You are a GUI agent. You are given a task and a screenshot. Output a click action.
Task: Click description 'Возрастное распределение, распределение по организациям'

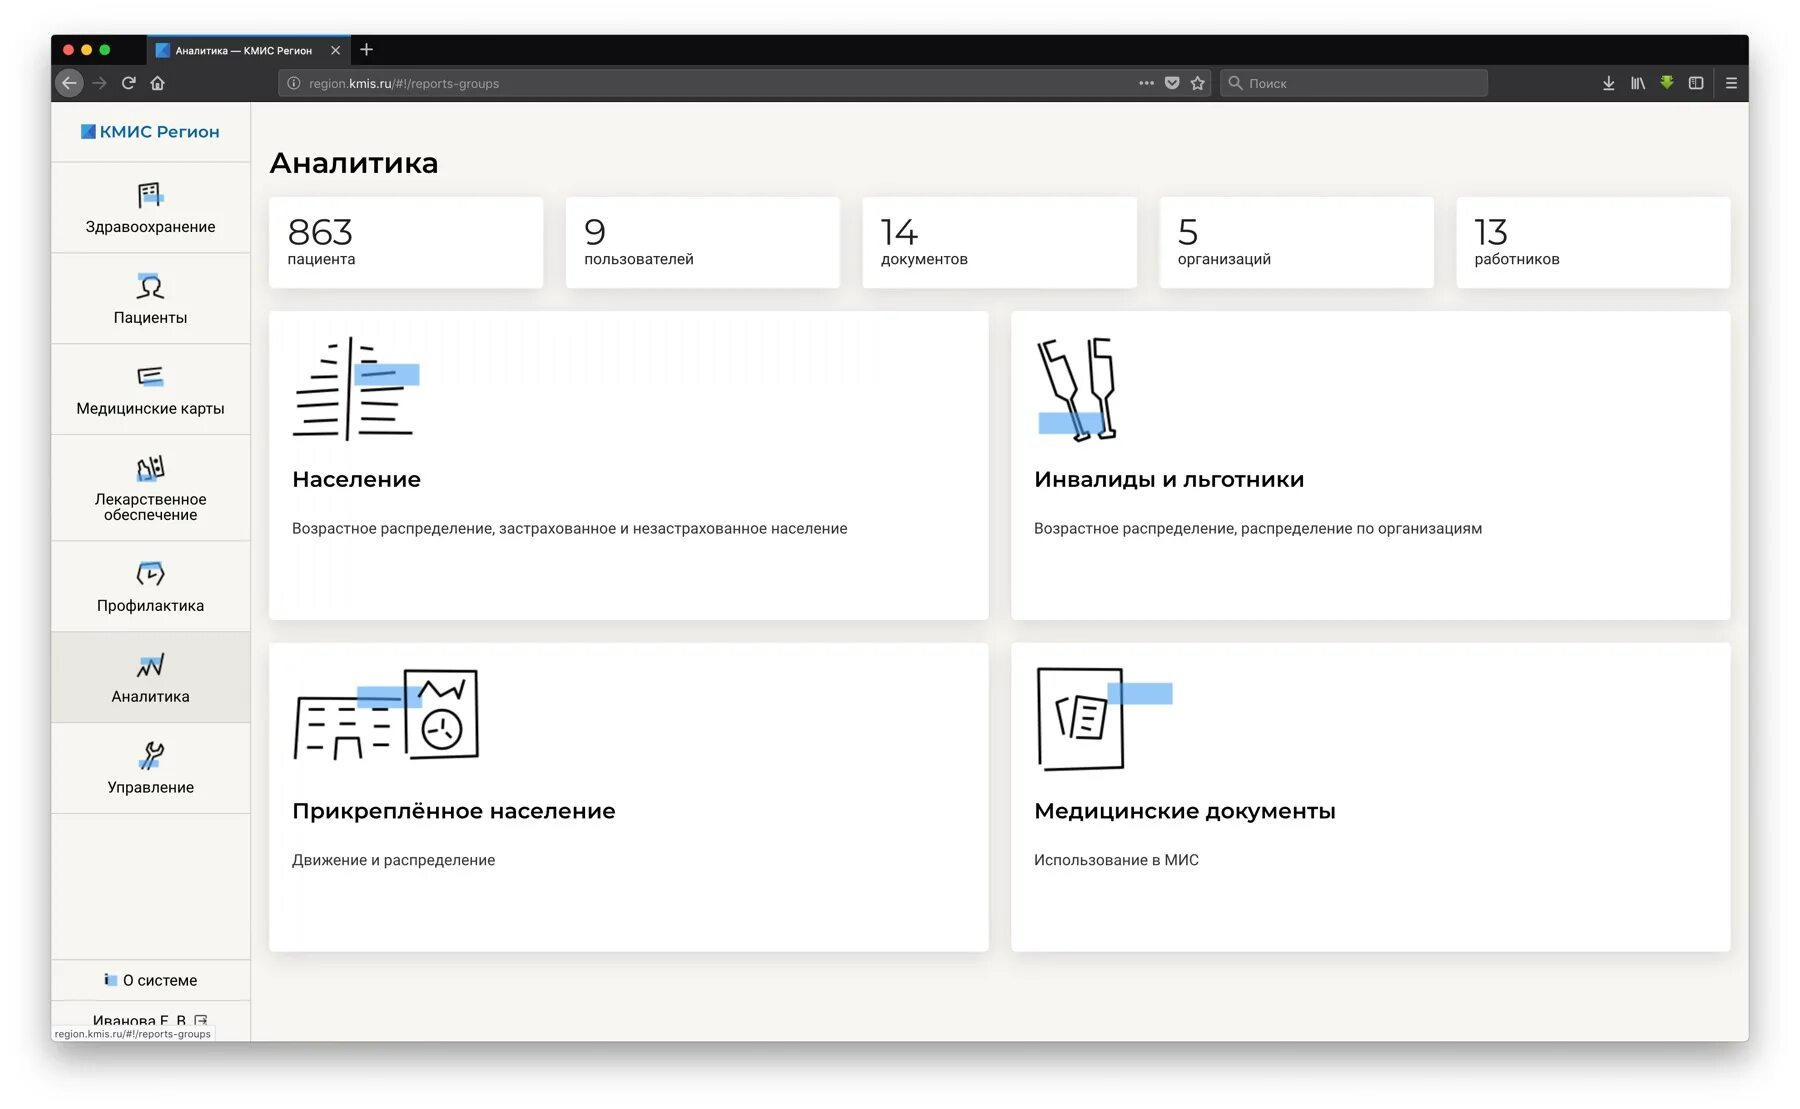click(x=1258, y=529)
